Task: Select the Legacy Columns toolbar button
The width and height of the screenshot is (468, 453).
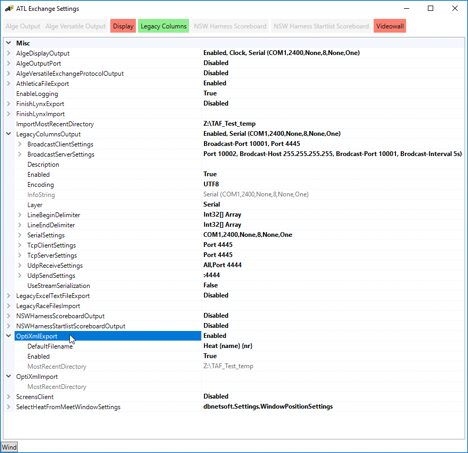Action: coord(163,26)
